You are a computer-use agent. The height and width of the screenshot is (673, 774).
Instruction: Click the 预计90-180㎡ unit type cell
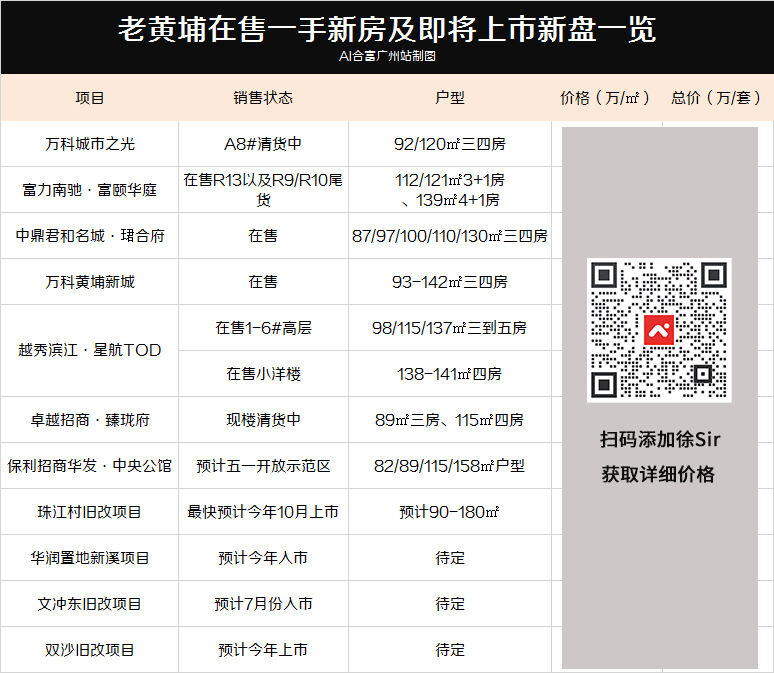(450, 512)
